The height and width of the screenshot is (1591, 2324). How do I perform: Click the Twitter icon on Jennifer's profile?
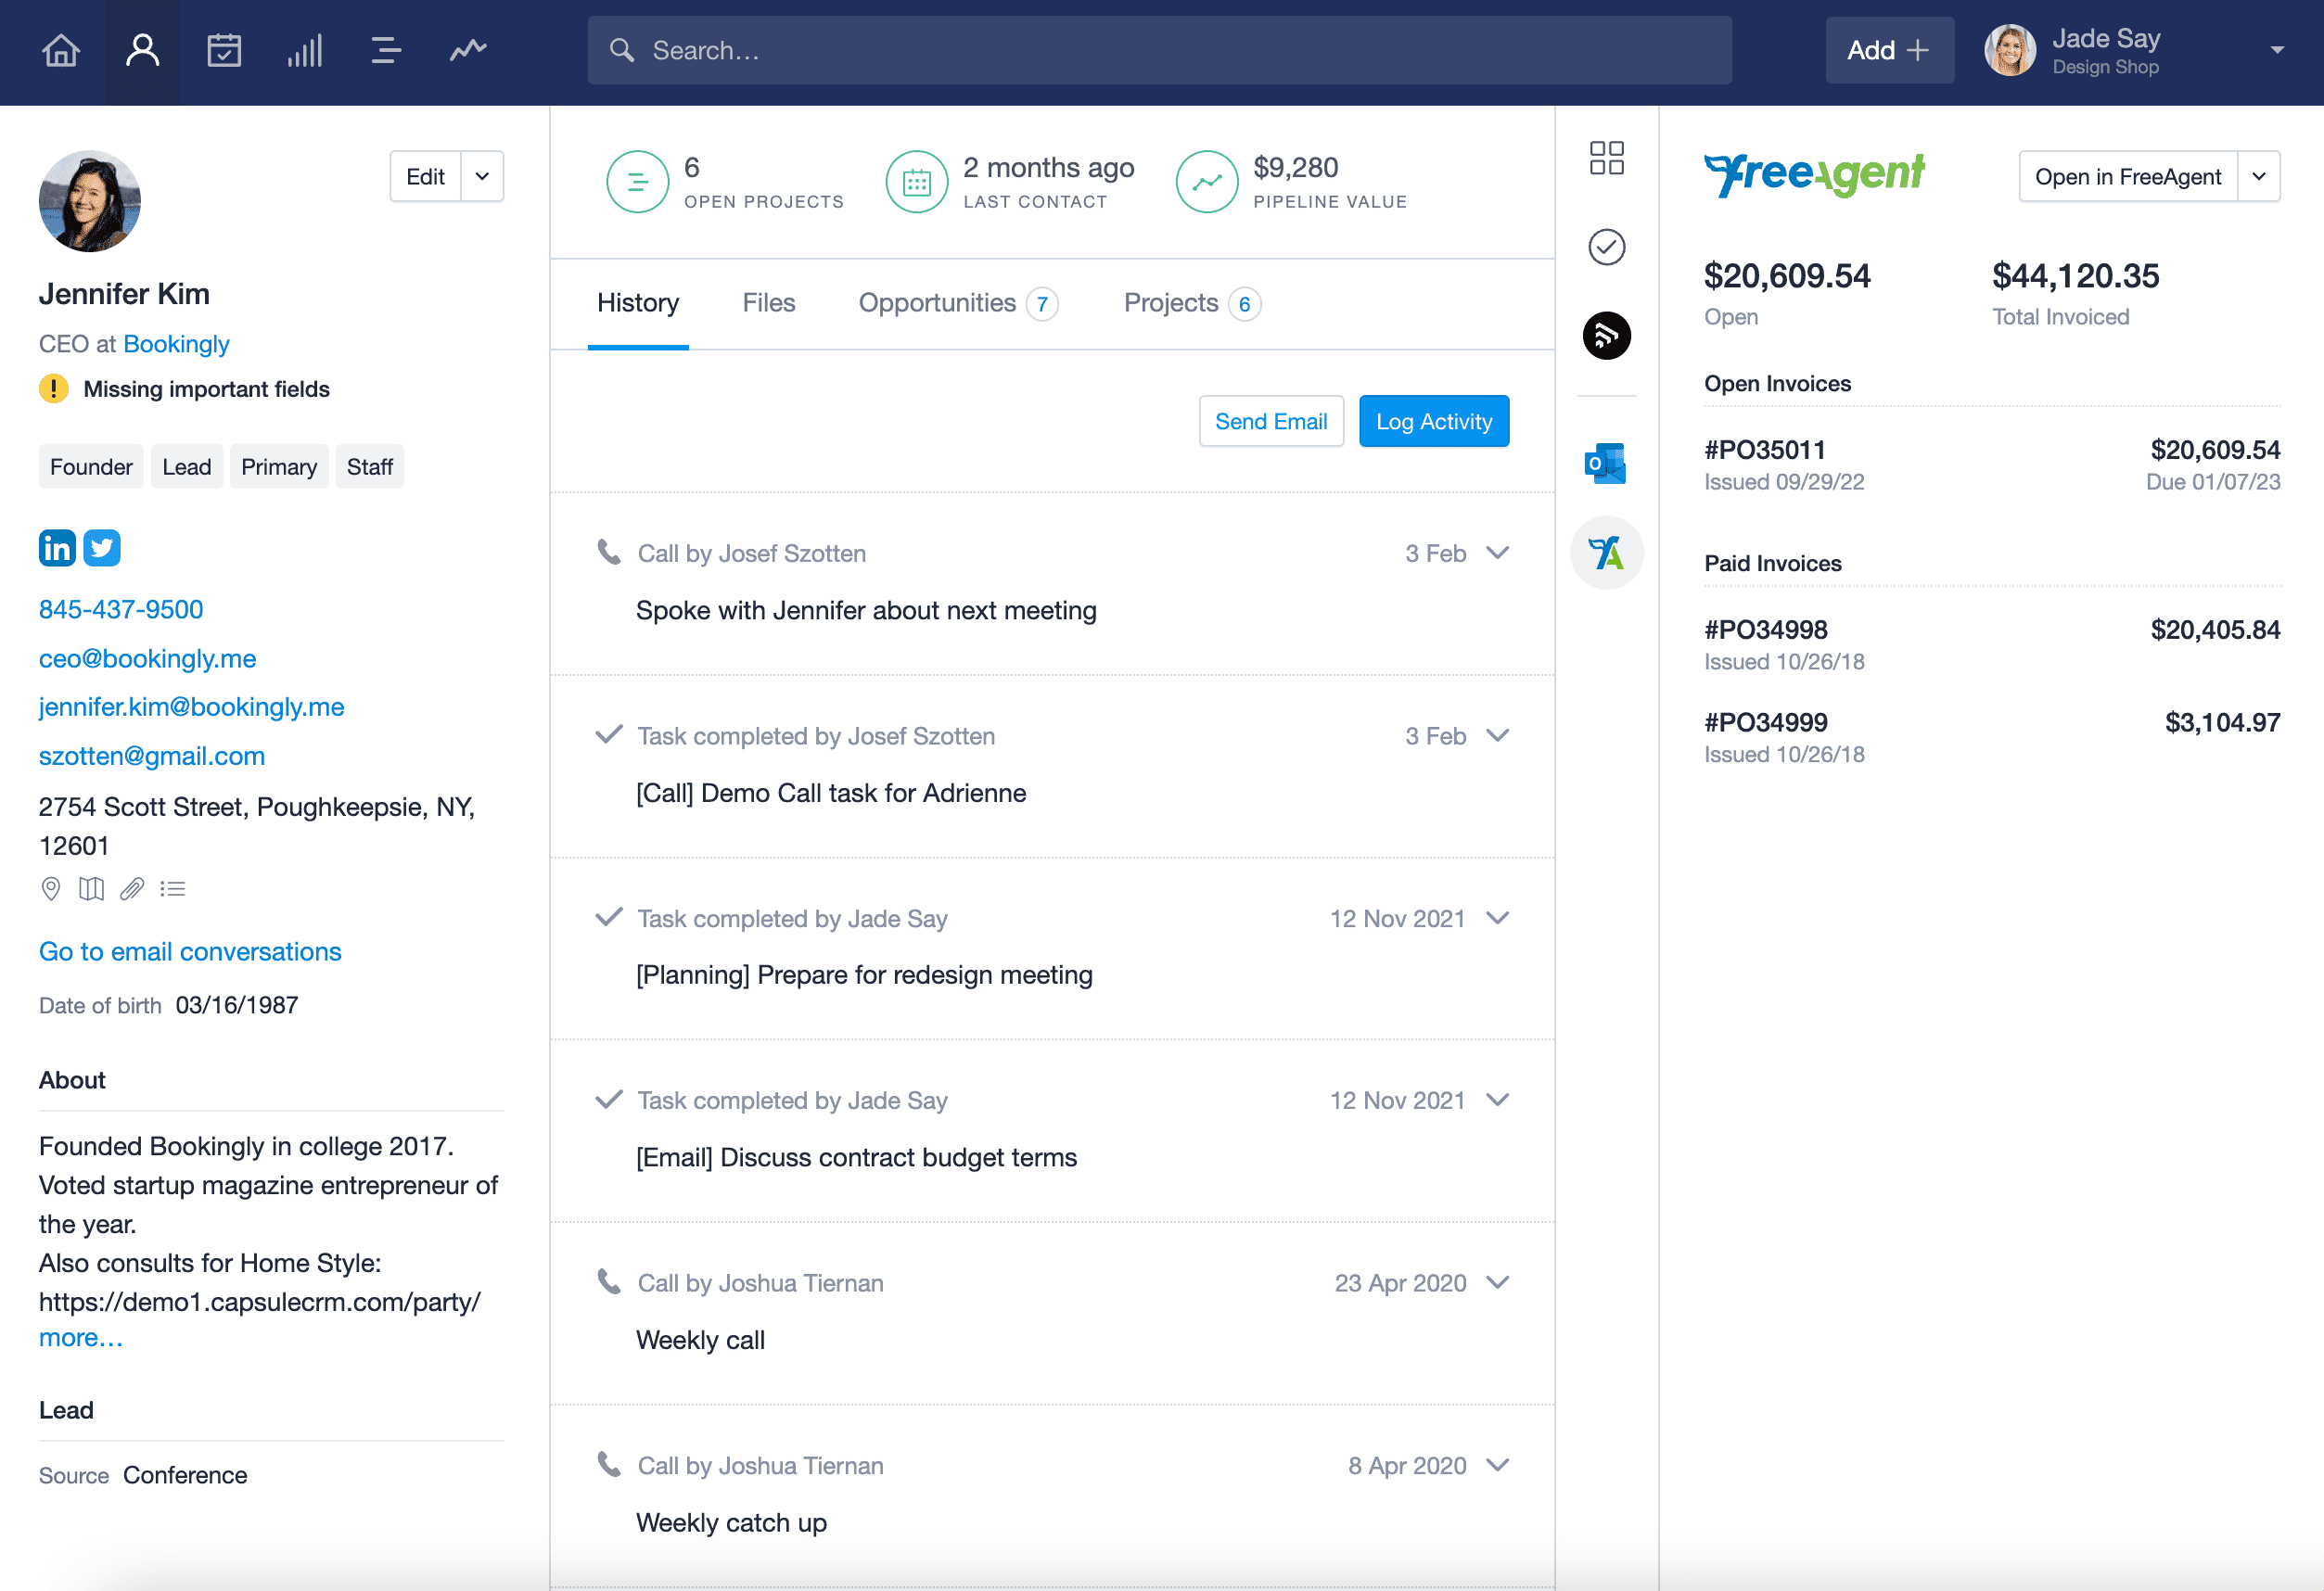[101, 547]
